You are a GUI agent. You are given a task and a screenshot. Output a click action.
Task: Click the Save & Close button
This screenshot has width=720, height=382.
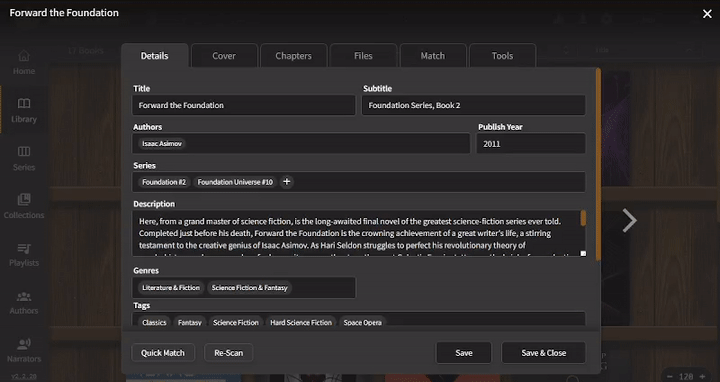click(544, 353)
